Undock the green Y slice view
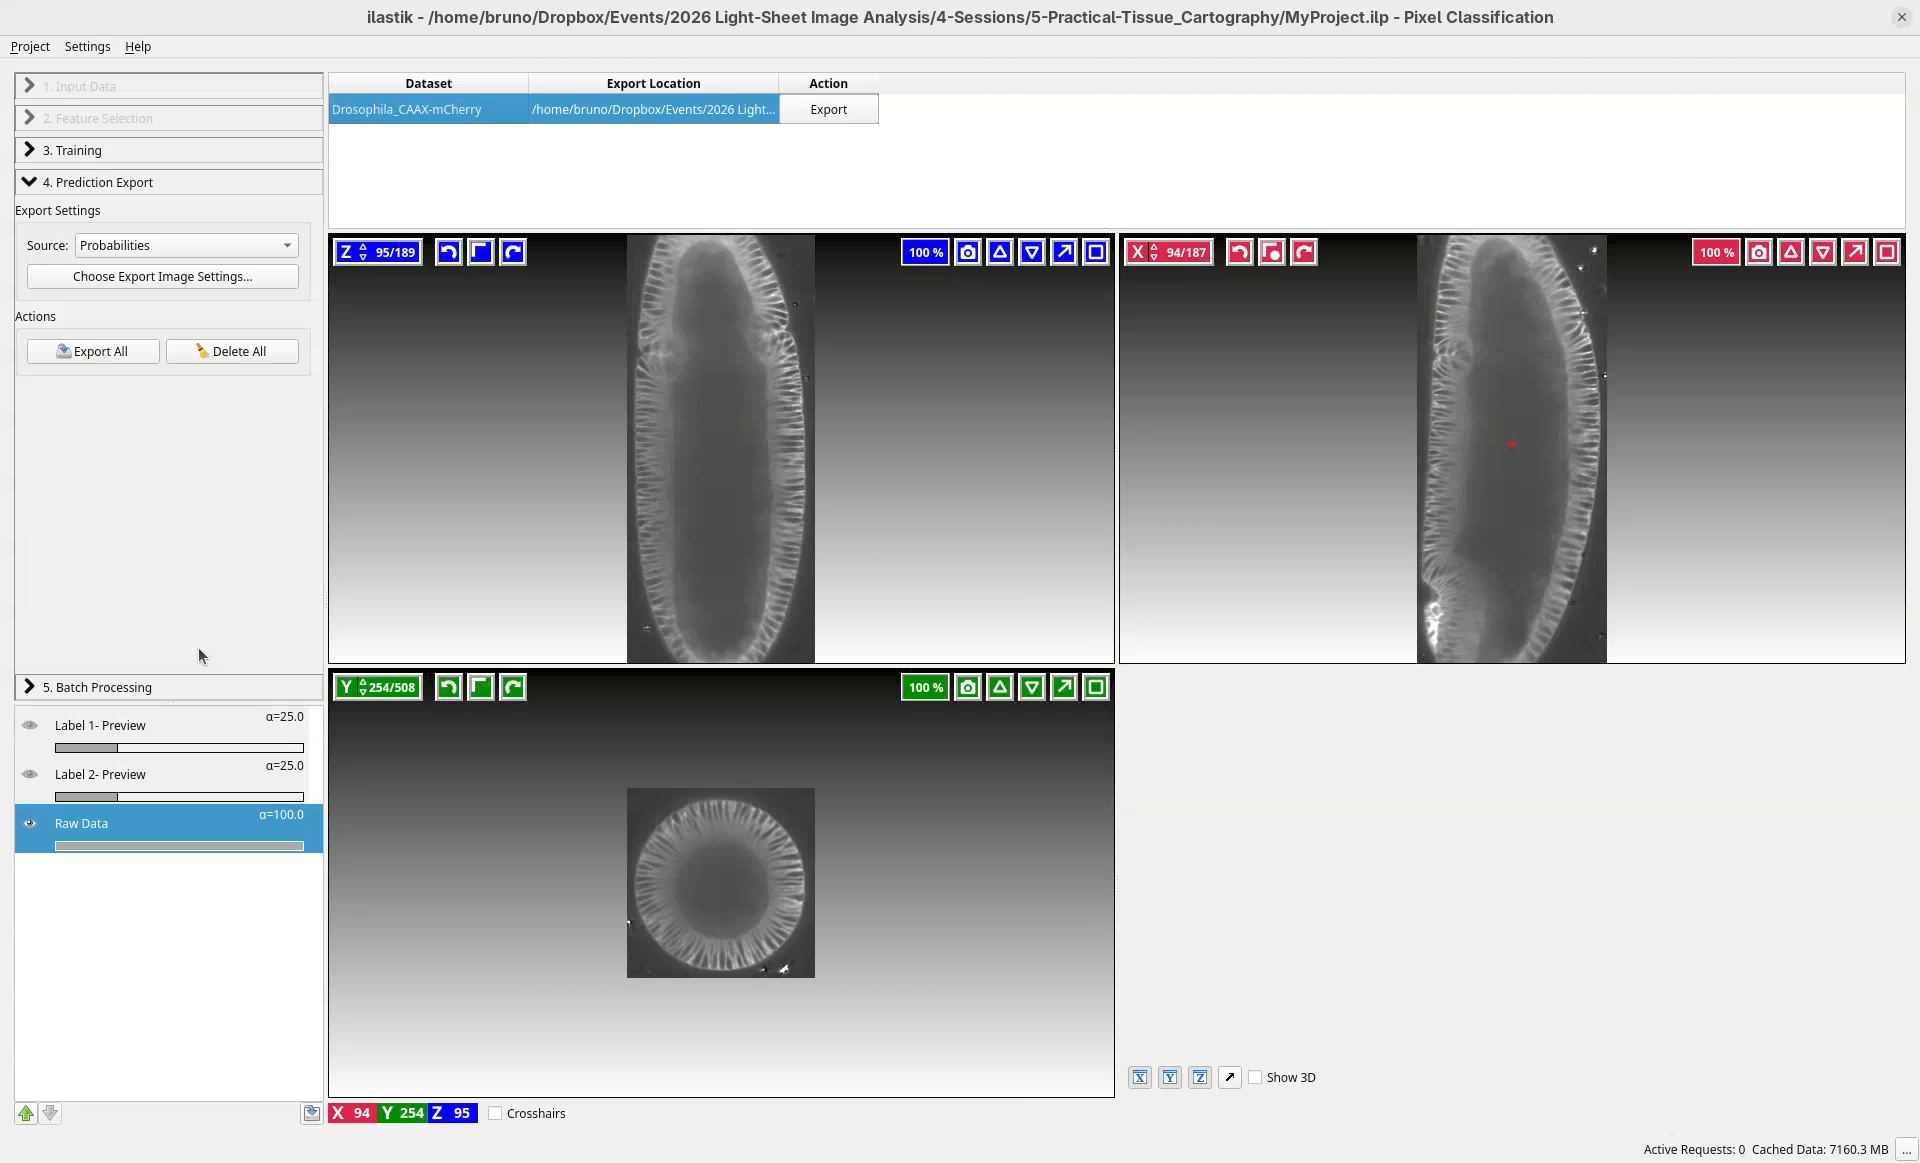Viewport: 1920px width, 1163px height. 1064,687
